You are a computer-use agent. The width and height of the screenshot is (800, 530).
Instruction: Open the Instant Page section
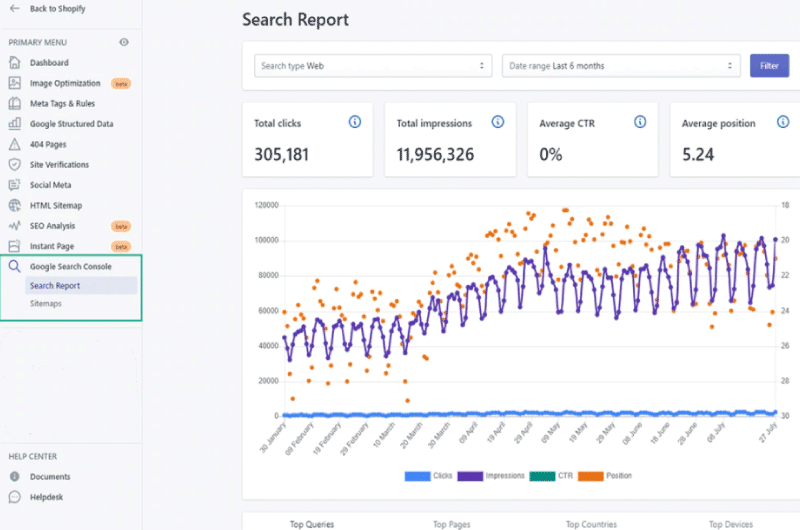52,246
